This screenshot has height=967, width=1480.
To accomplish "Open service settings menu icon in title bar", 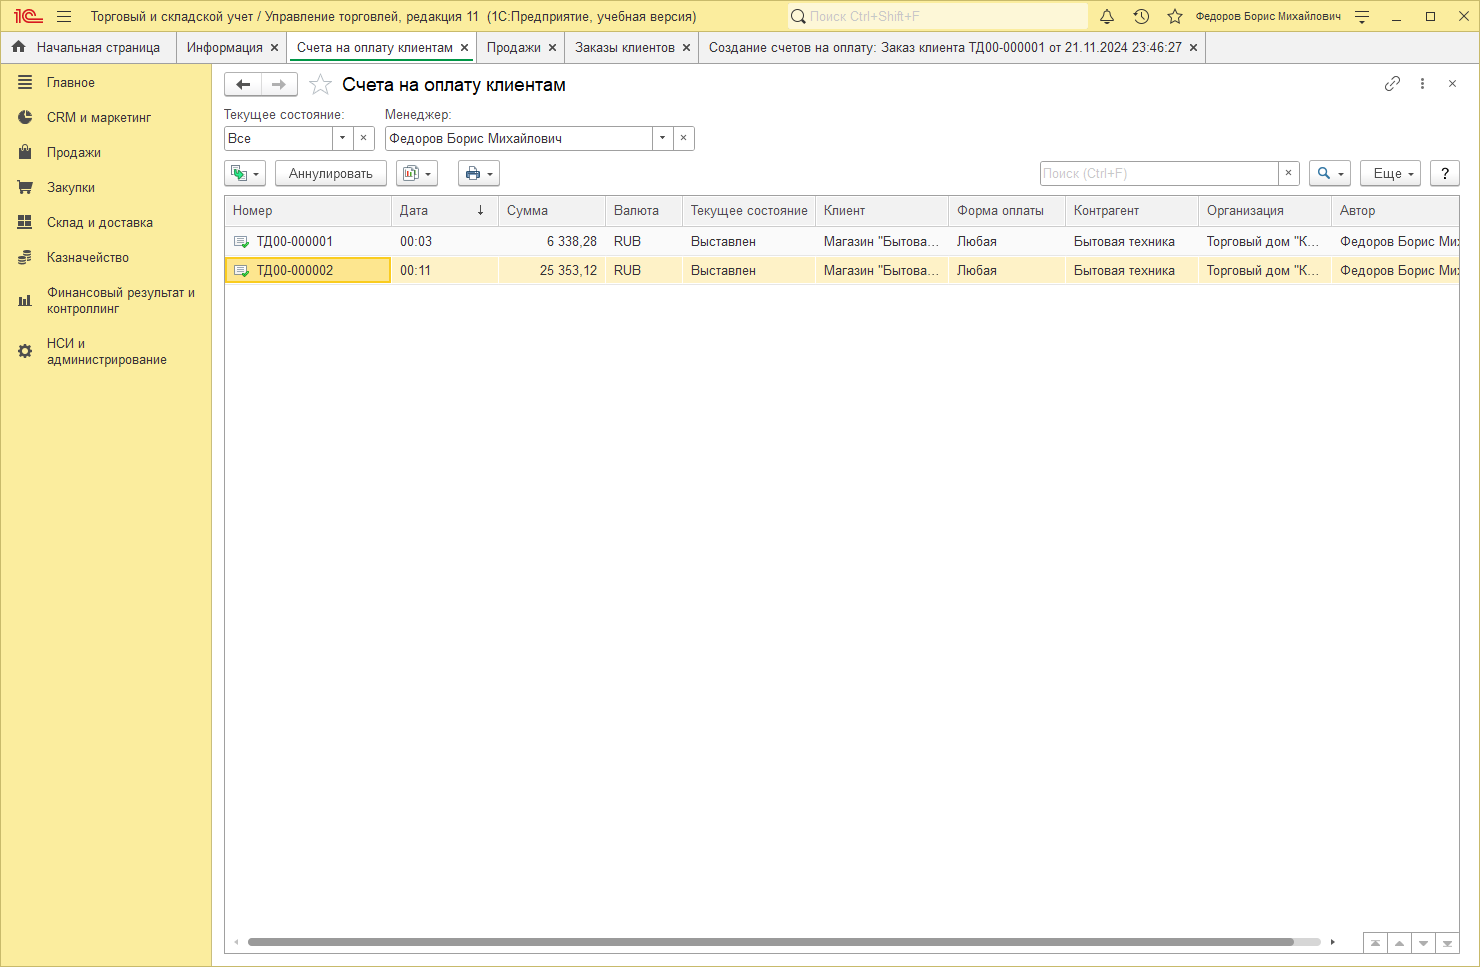I will pyautogui.click(x=1362, y=16).
